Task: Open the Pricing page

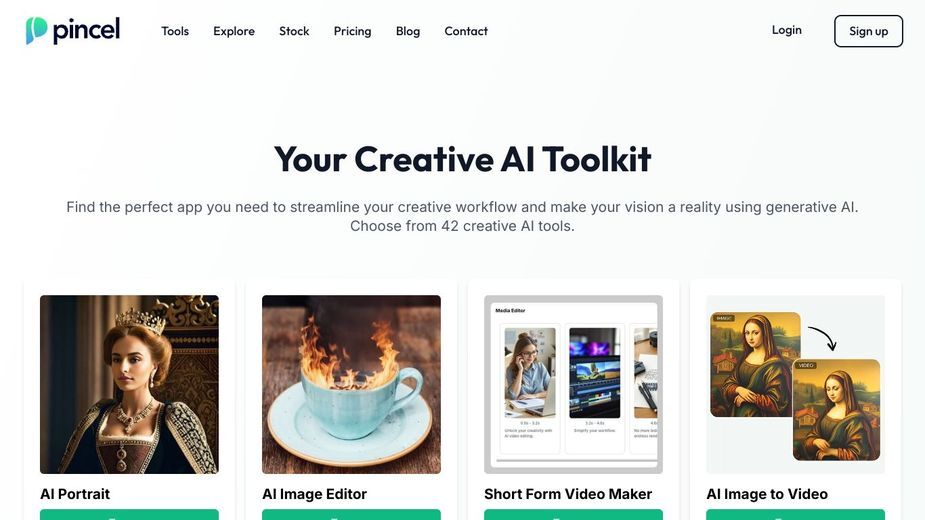Action: coord(352,31)
